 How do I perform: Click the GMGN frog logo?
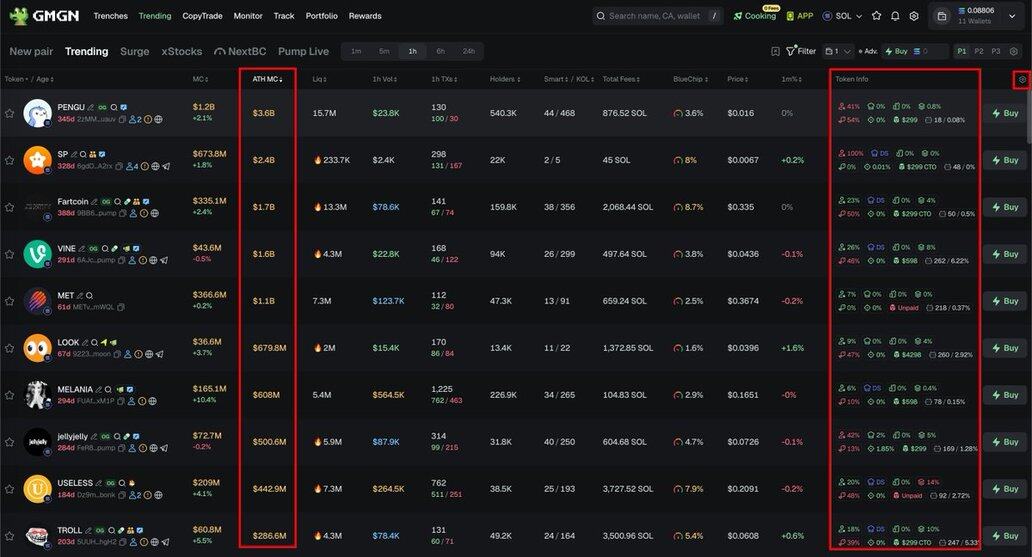pyautogui.click(x=17, y=16)
